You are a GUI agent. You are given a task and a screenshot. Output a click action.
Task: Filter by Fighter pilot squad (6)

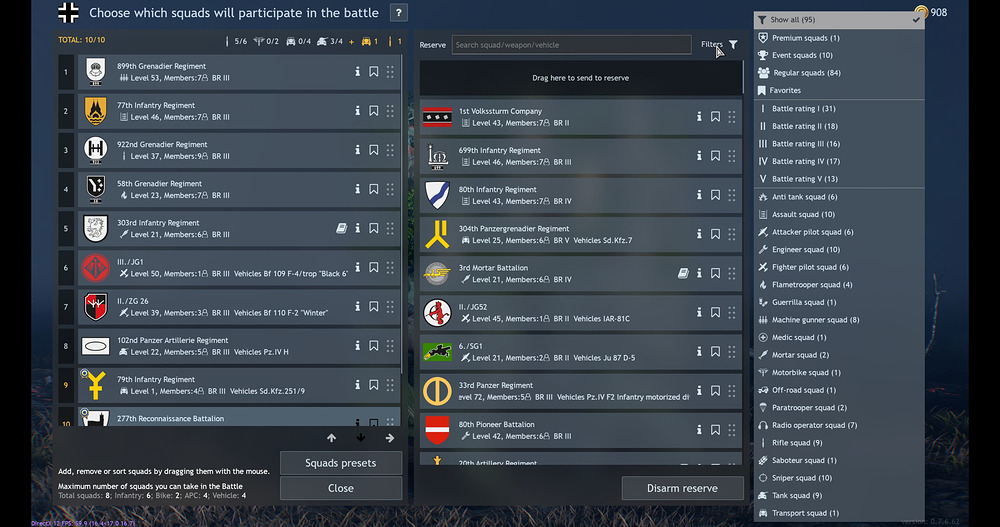[839, 267]
